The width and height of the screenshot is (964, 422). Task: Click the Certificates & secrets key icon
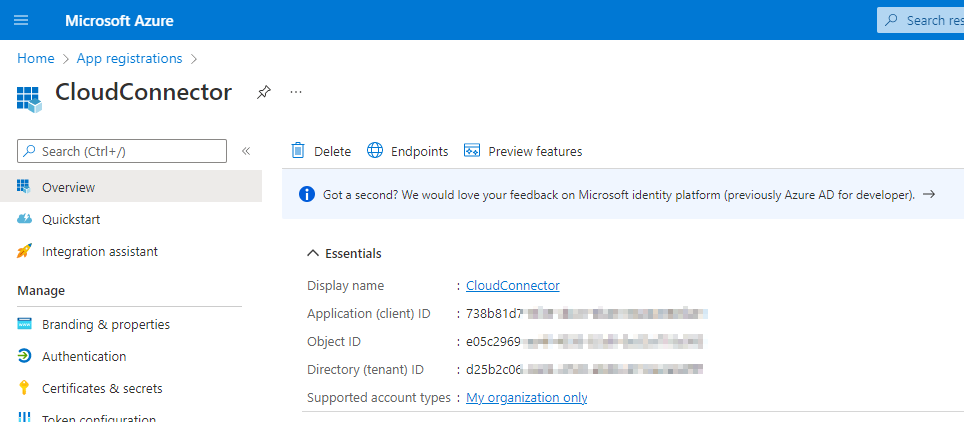coord(24,388)
